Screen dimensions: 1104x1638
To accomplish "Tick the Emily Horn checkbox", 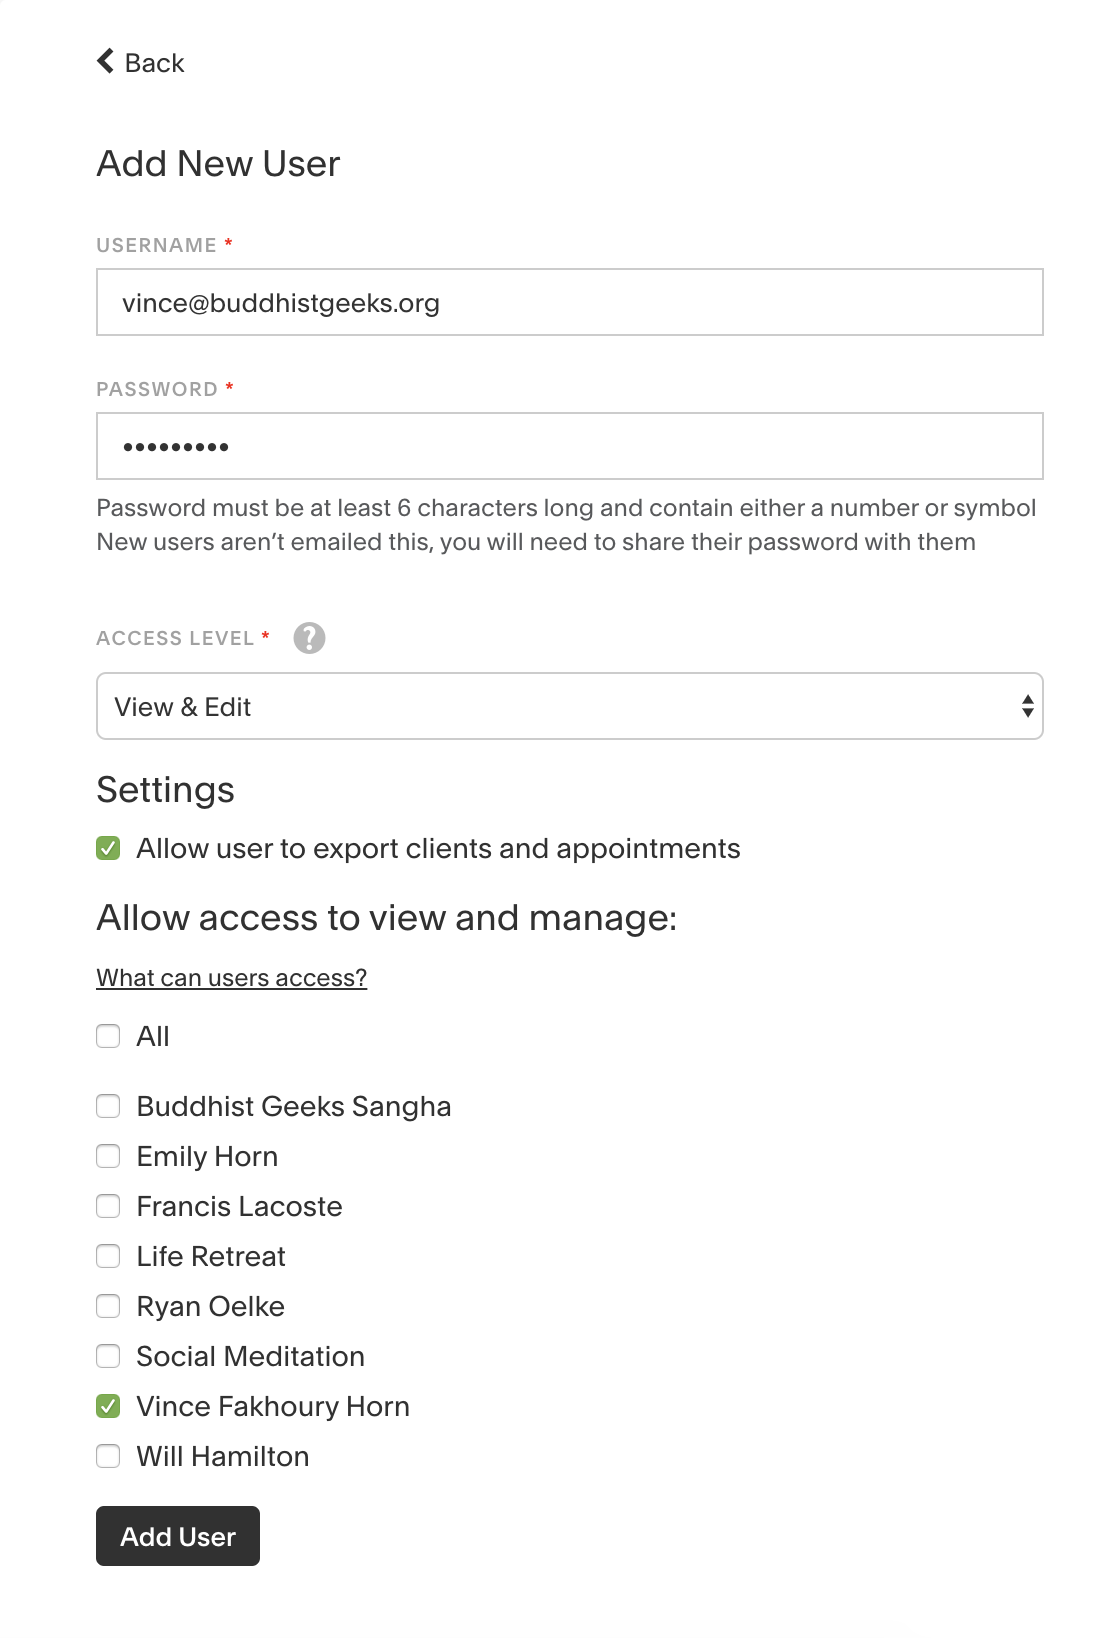I will tap(108, 1156).
